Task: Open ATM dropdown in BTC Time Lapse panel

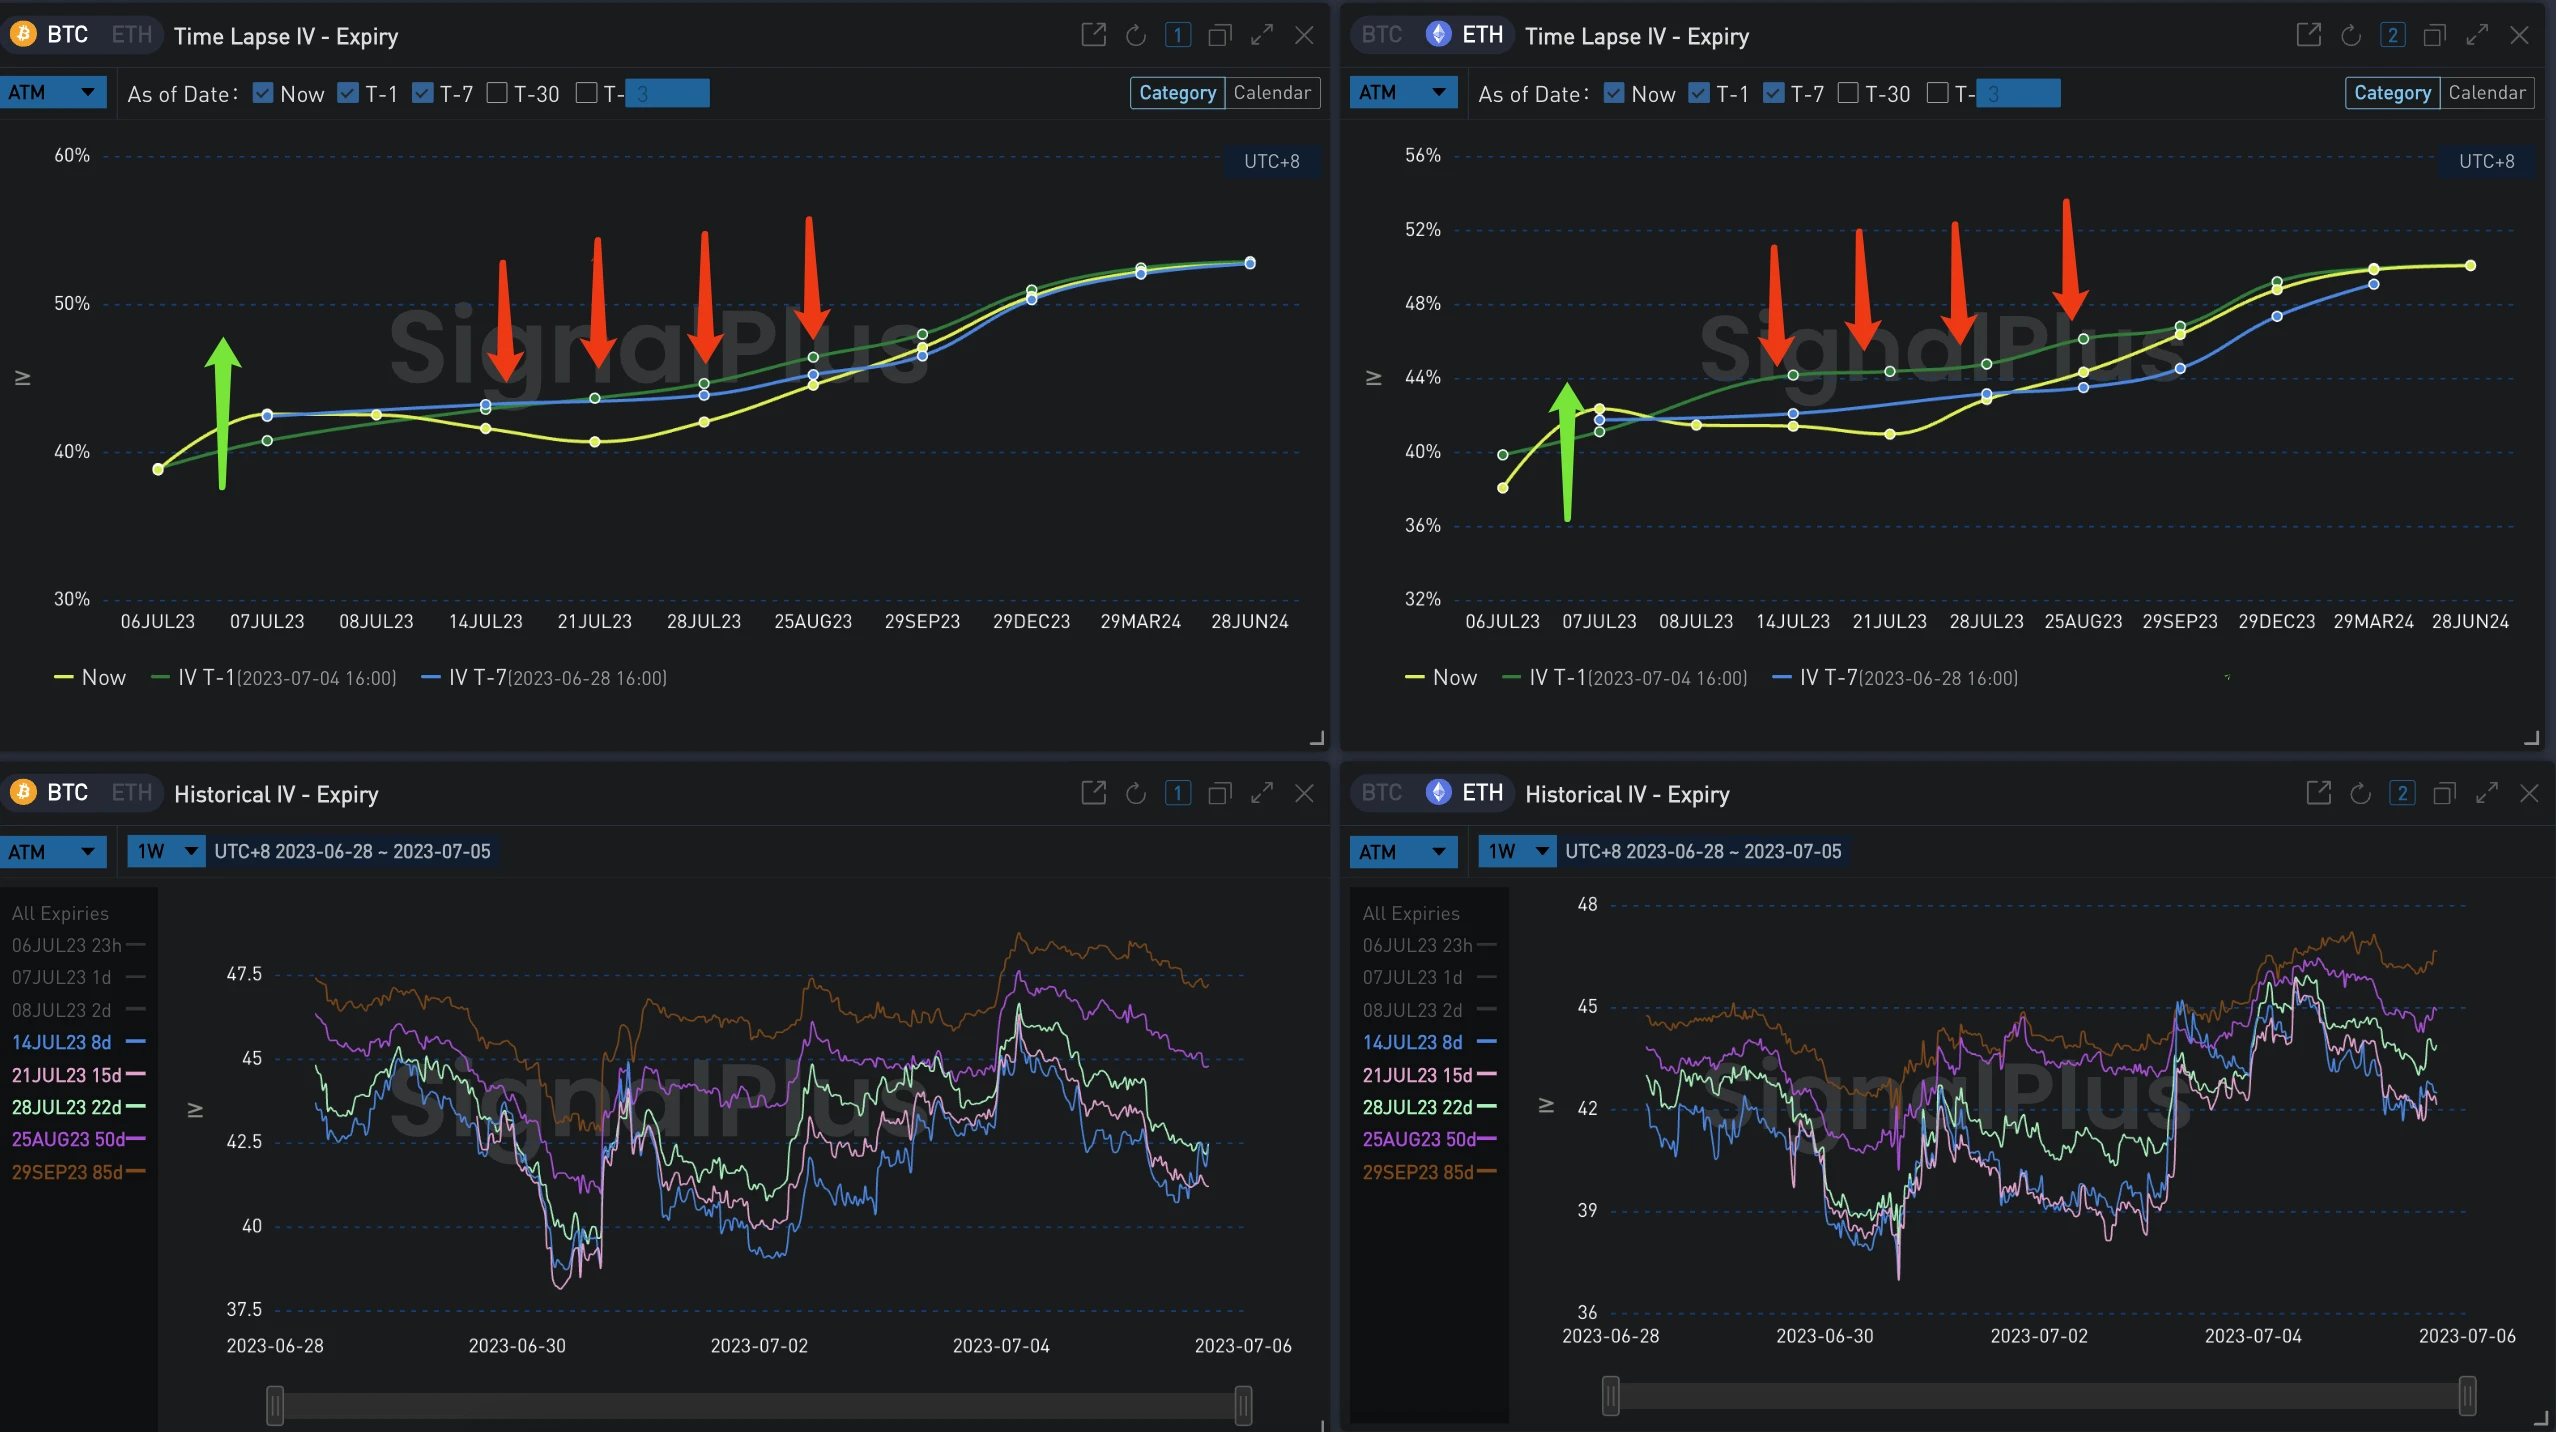Action: pyautogui.click(x=53, y=93)
